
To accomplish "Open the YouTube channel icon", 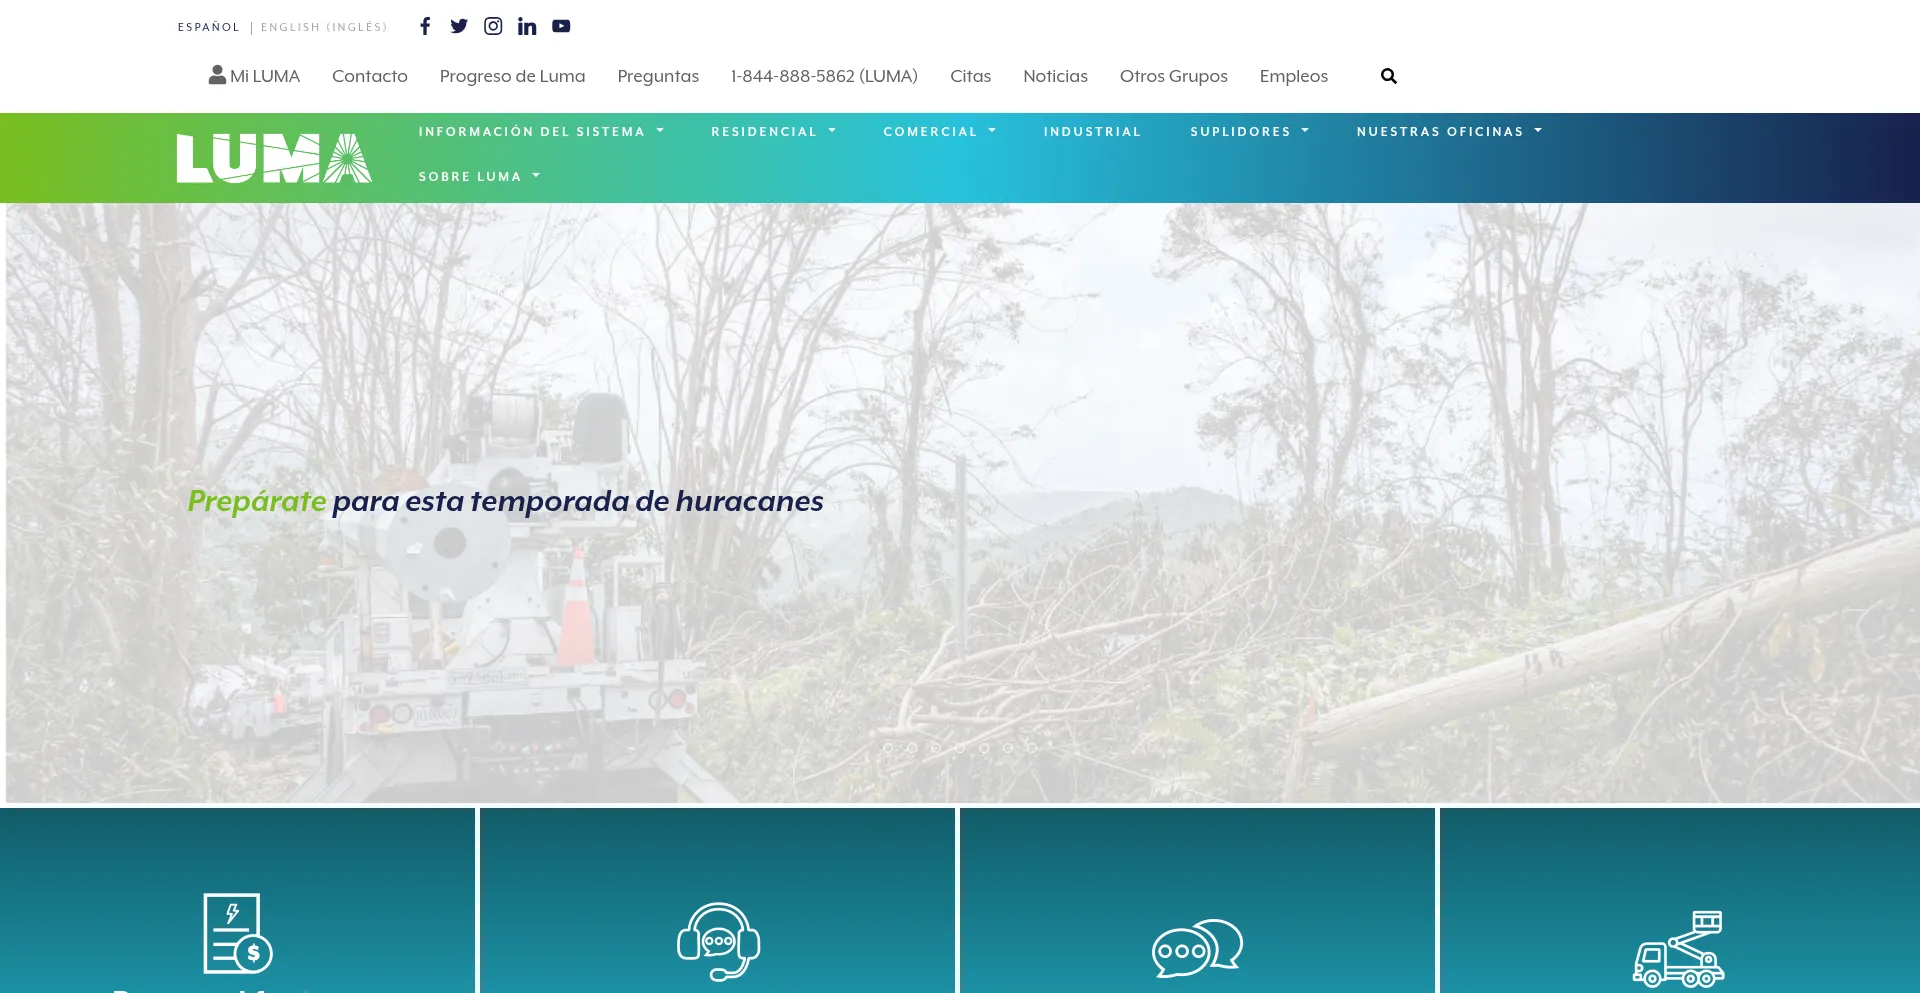I will pos(561,26).
